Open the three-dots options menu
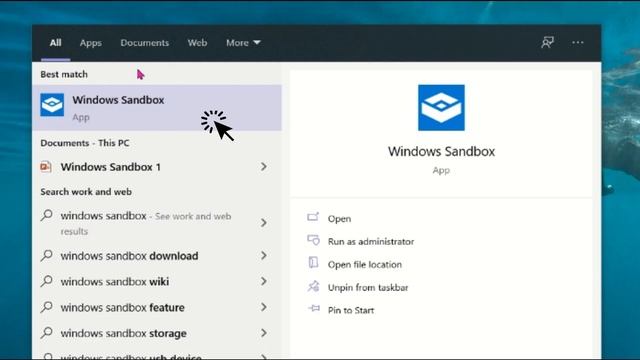 [x=578, y=42]
